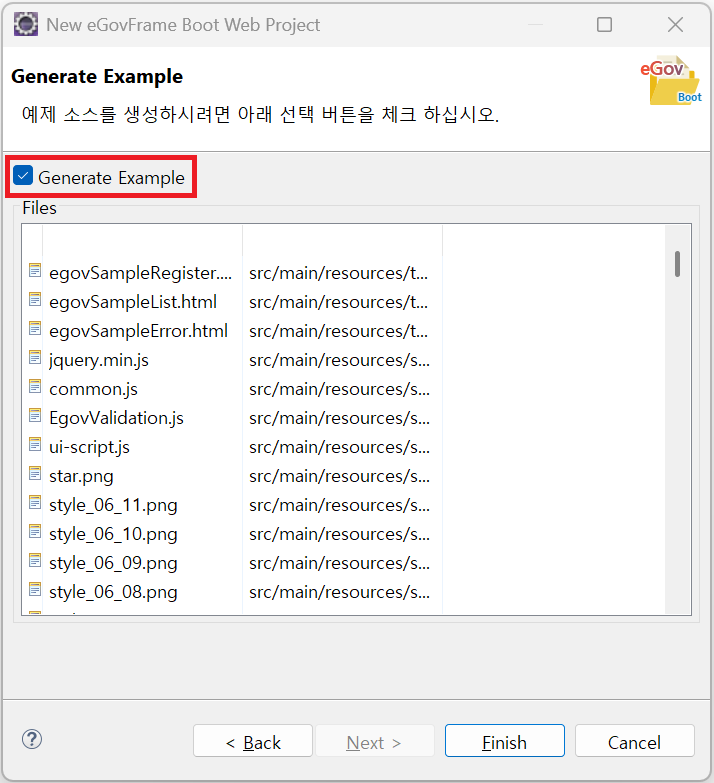Click the path cell of style_06_11.png row
Screen dimensions: 714x783
coord(340,505)
